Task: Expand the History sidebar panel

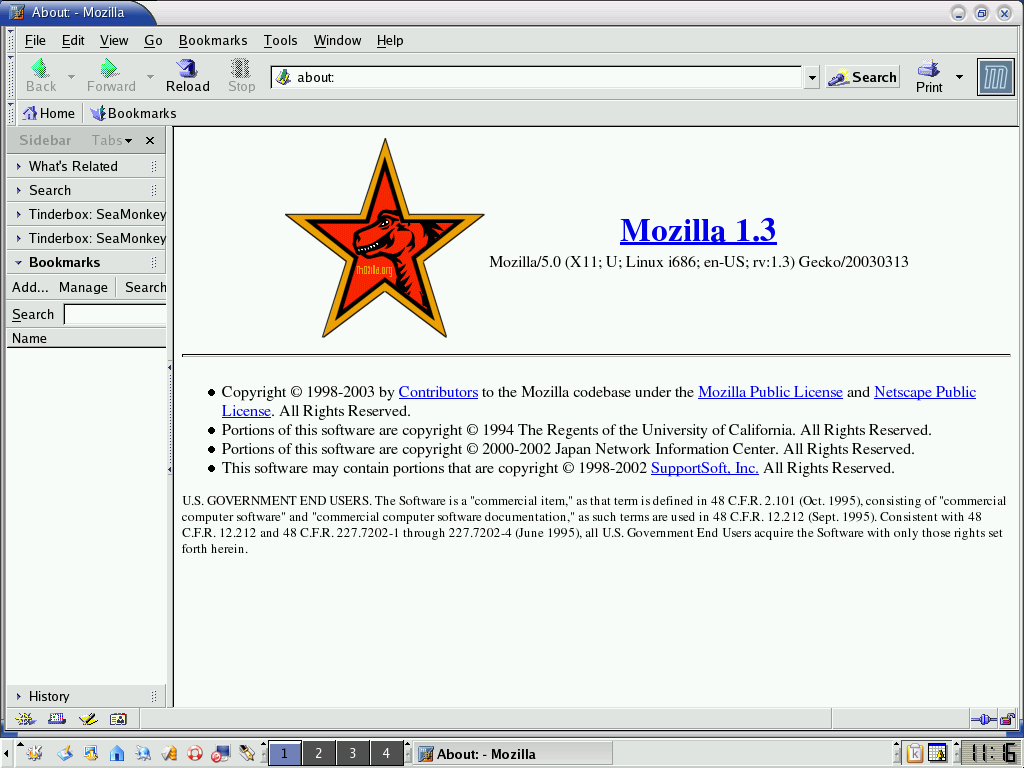Action: coord(86,696)
